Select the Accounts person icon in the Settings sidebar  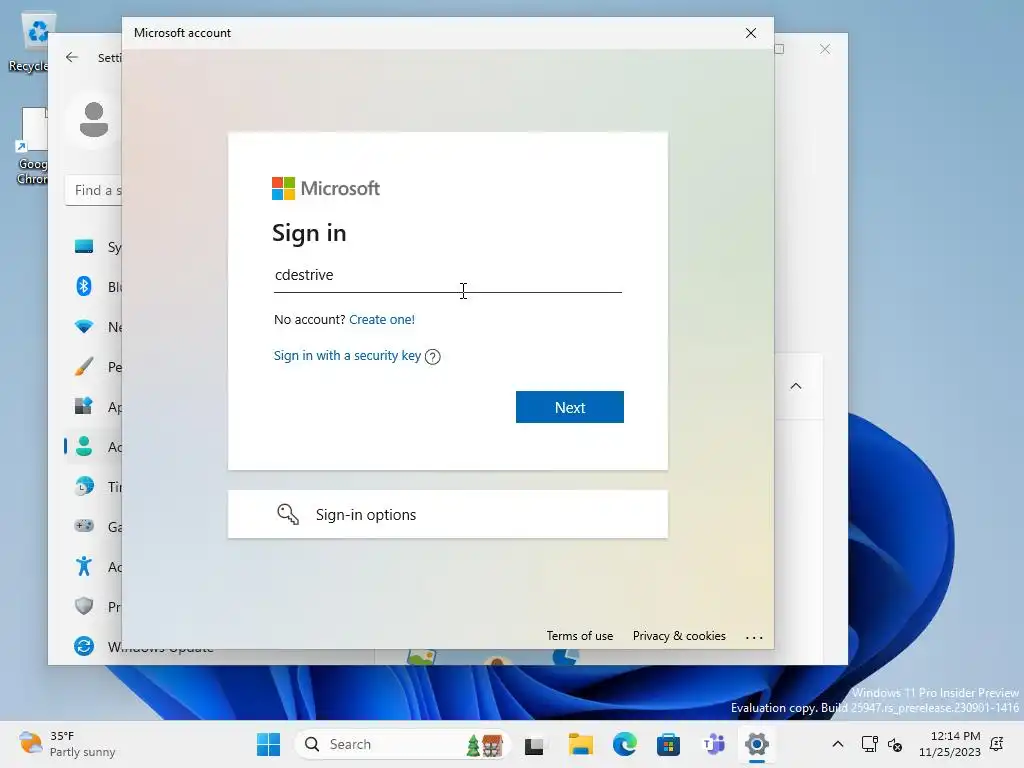[x=84, y=446]
